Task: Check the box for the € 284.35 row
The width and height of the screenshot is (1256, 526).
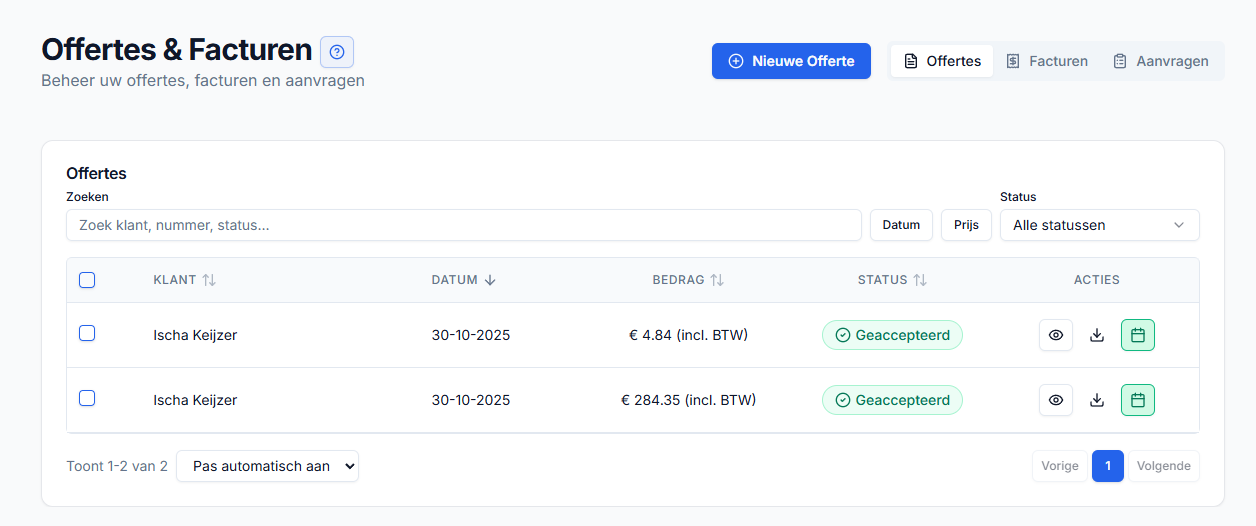Action: pos(87,398)
